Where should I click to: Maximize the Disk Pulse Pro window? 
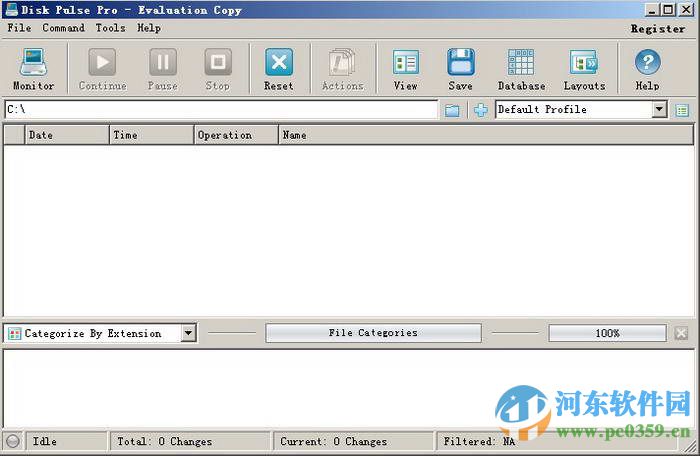(x=668, y=10)
